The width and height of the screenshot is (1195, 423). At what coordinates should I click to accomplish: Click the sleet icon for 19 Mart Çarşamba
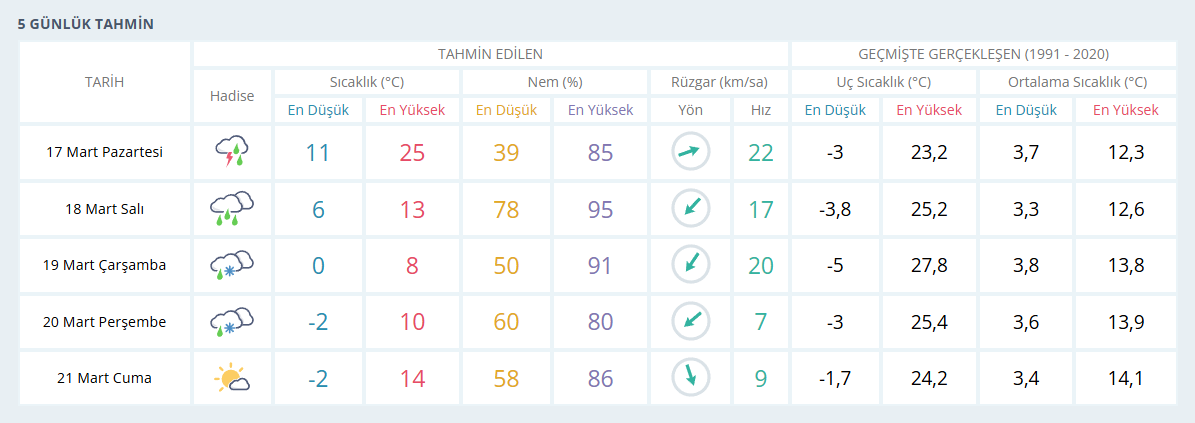[231, 265]
